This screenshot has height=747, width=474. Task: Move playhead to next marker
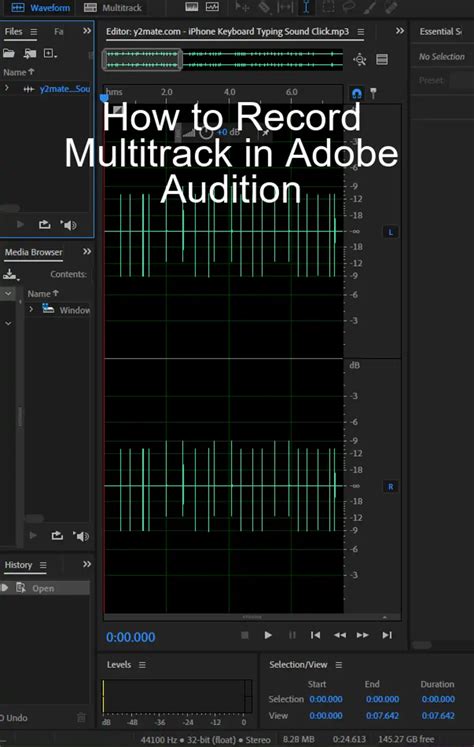tap(387, 635)
